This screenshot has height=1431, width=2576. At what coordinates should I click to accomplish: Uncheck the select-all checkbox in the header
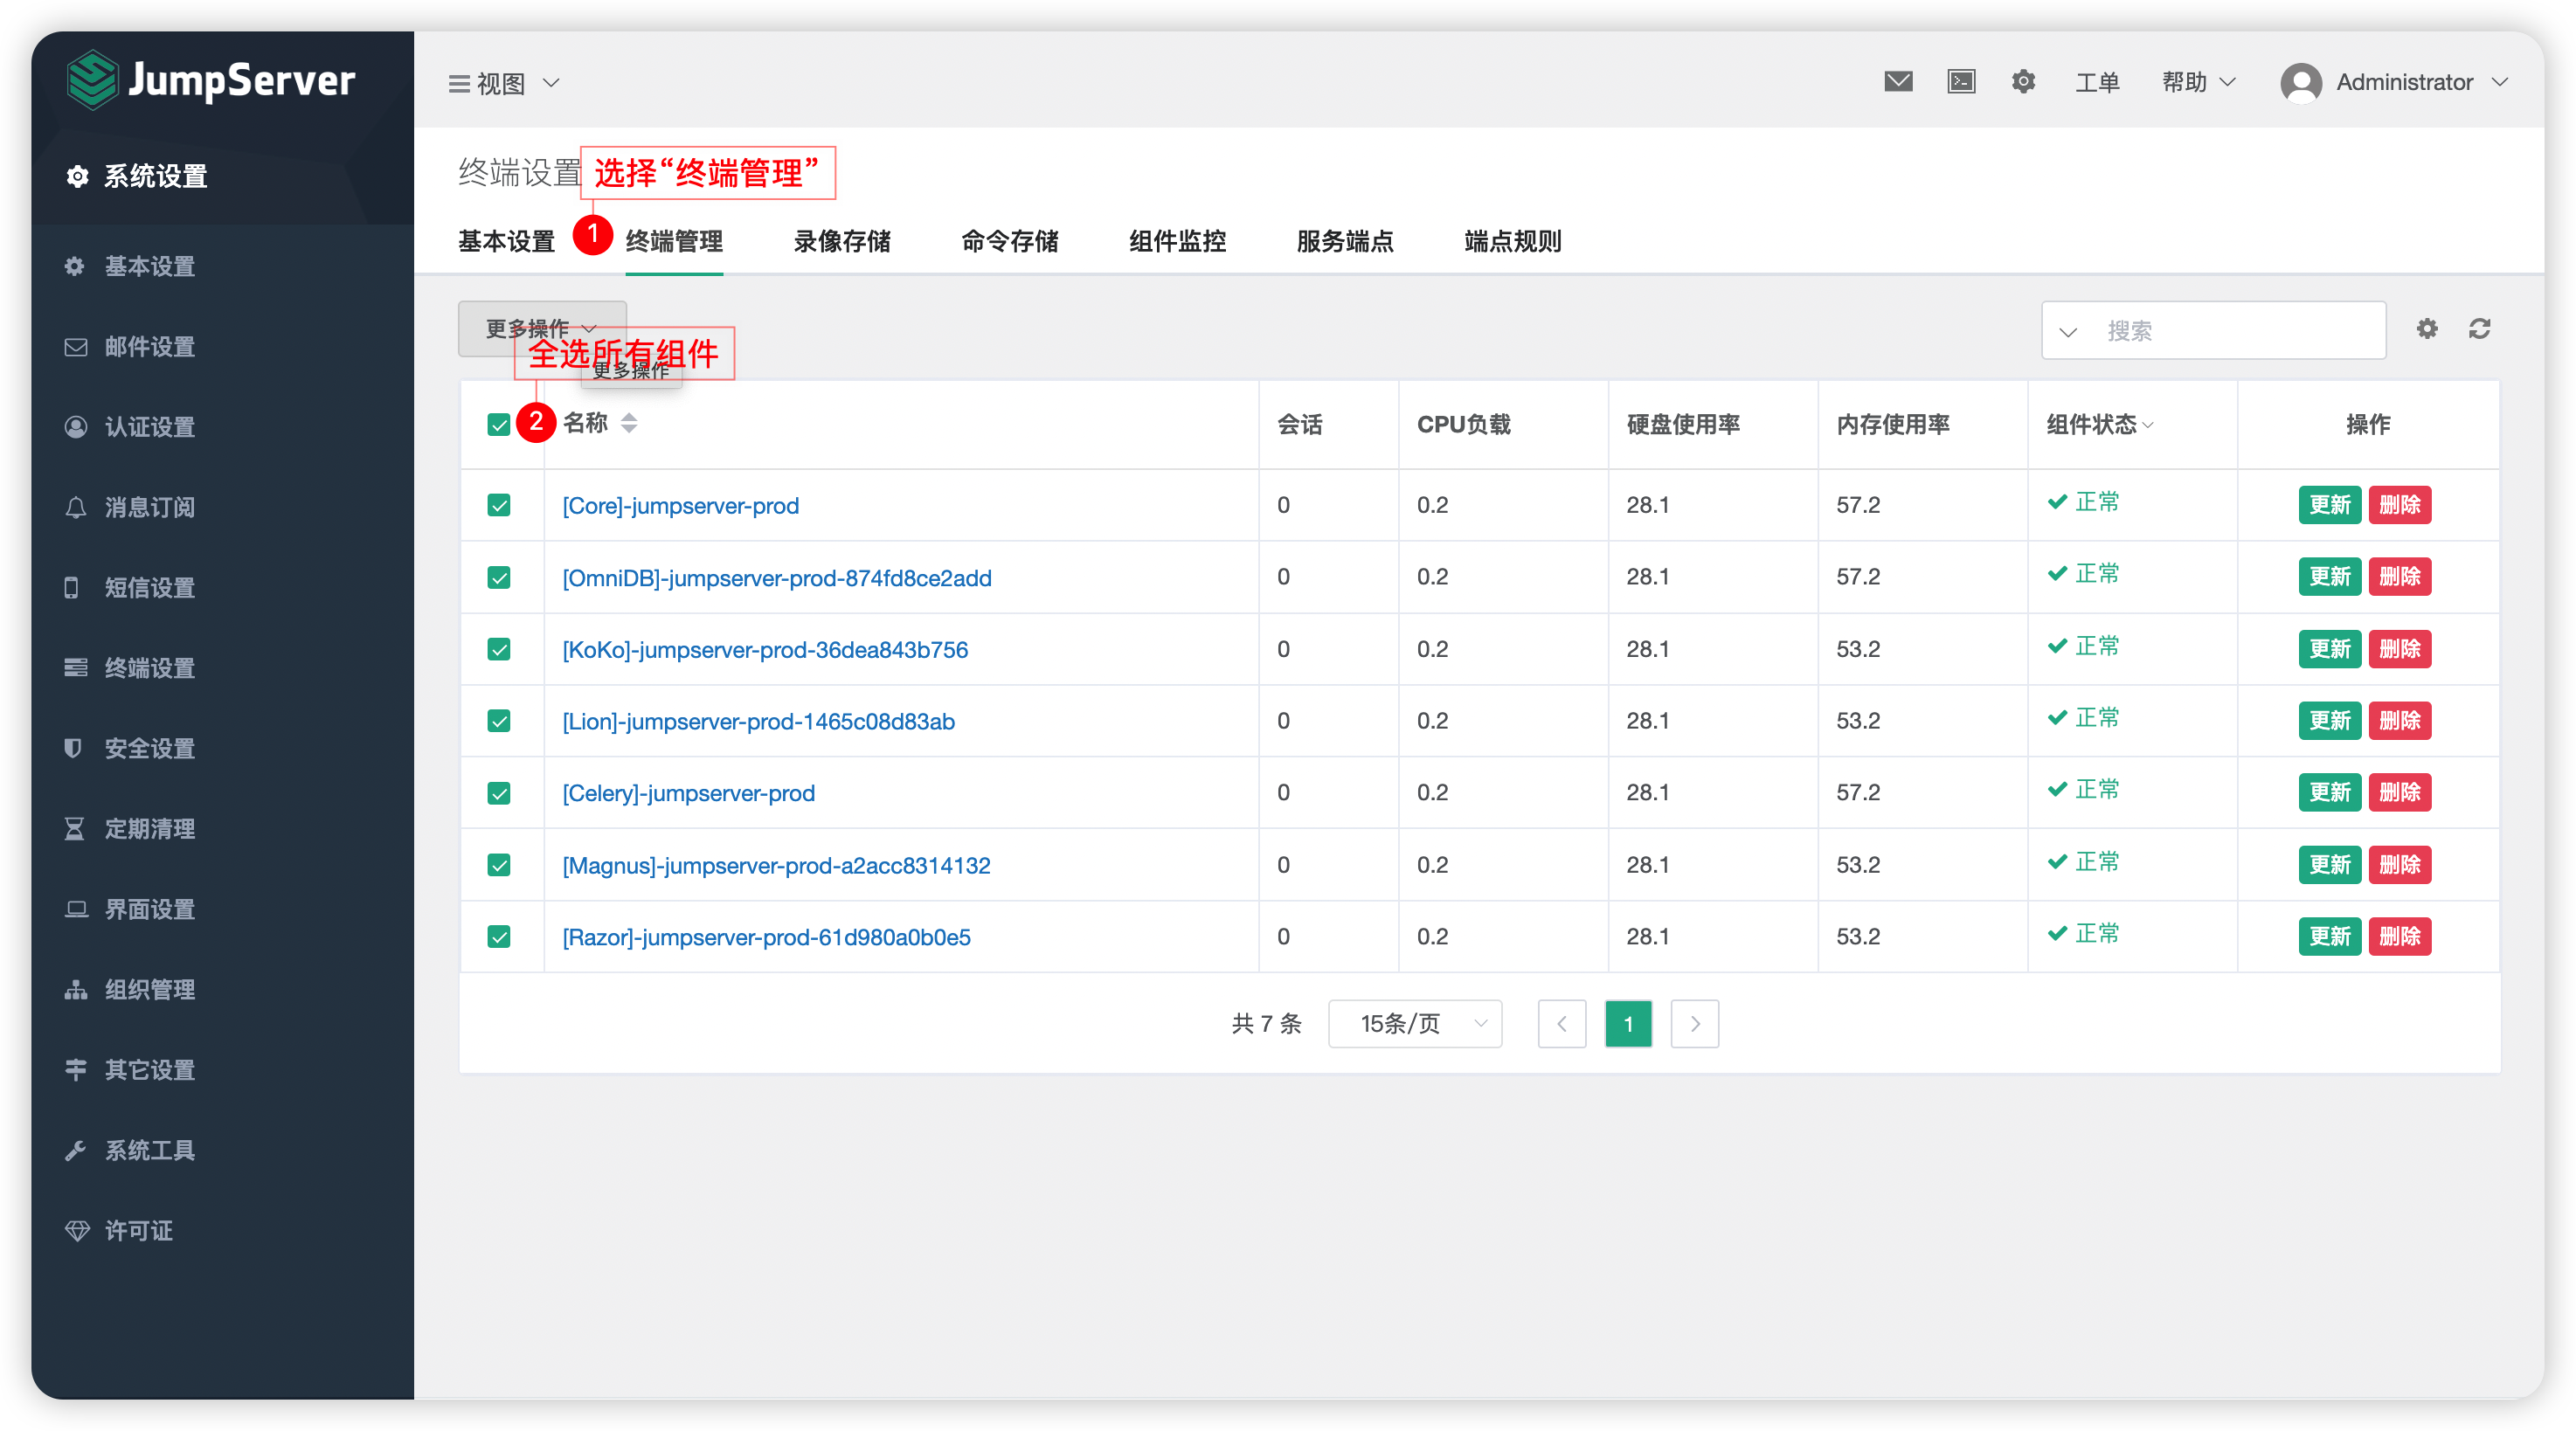point(499,425)
